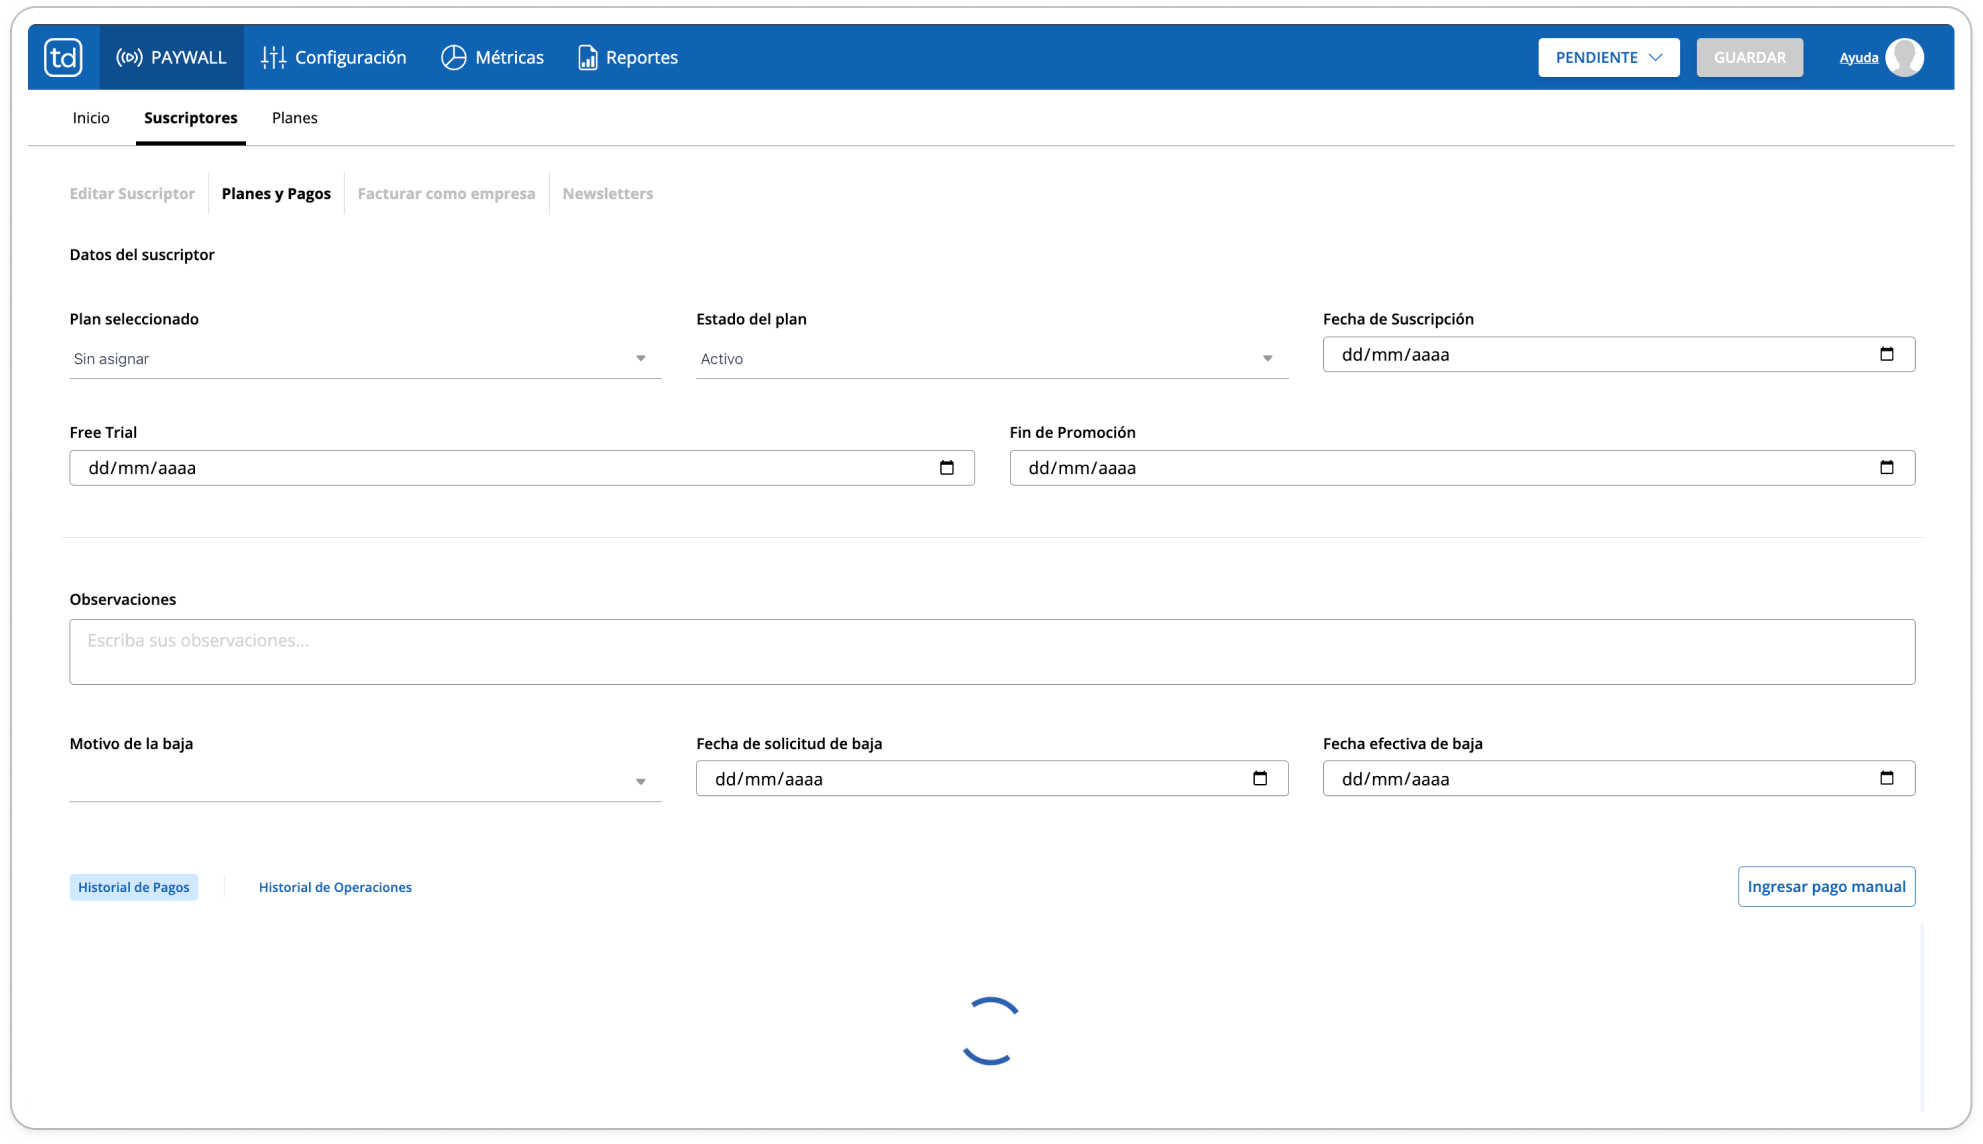The width and height of the screenshot is (1983, 1144).
Task: Expand the PENDIENTE status dropdown
Action: tap(1609, 57)
